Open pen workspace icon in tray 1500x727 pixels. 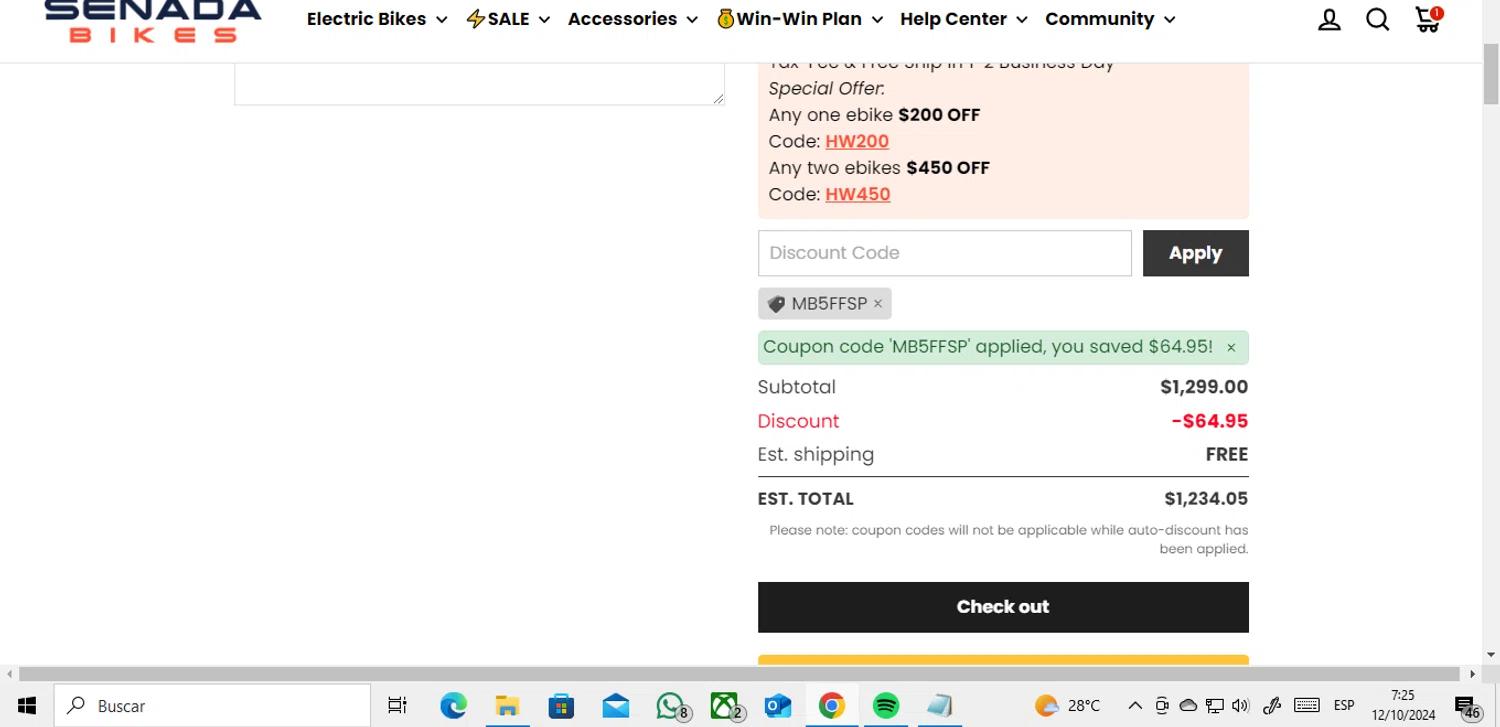coord(1272,705)
